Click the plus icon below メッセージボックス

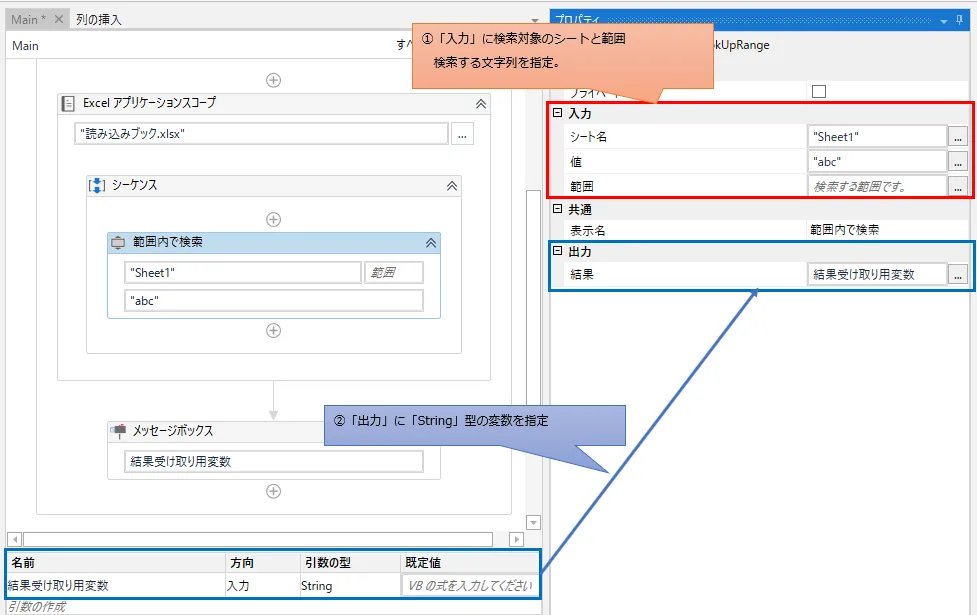272,490
